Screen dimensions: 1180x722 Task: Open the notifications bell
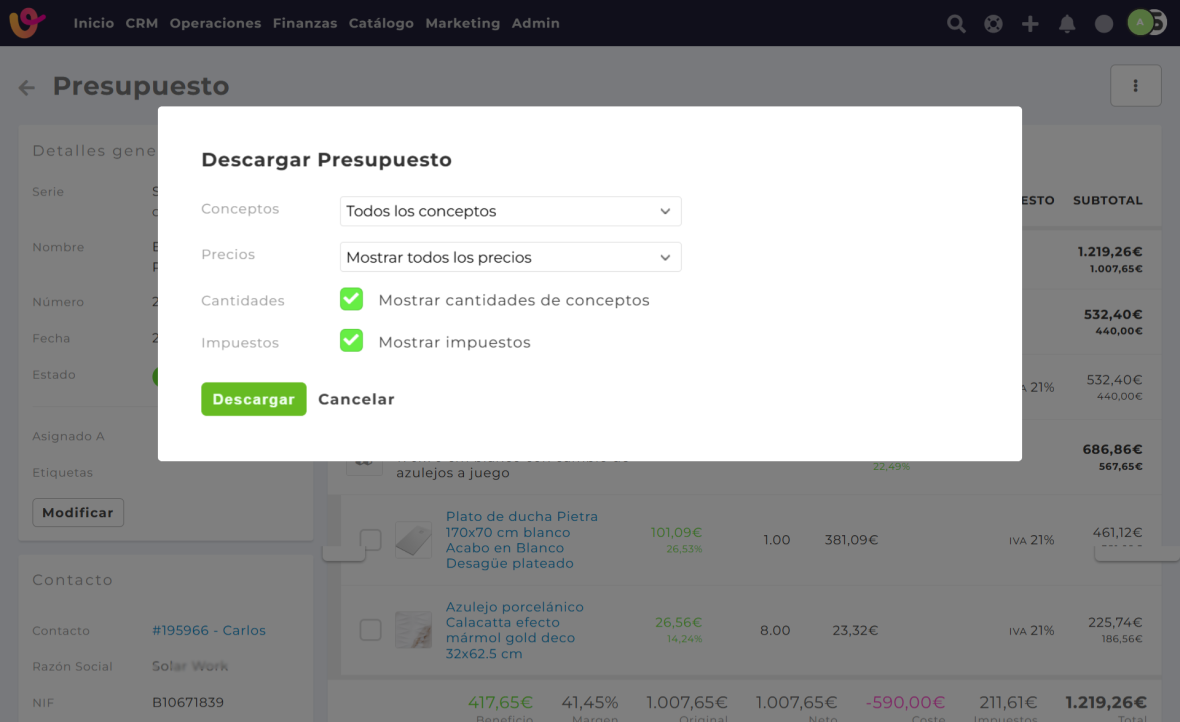pyautogui.click(x=1067, y=24)
